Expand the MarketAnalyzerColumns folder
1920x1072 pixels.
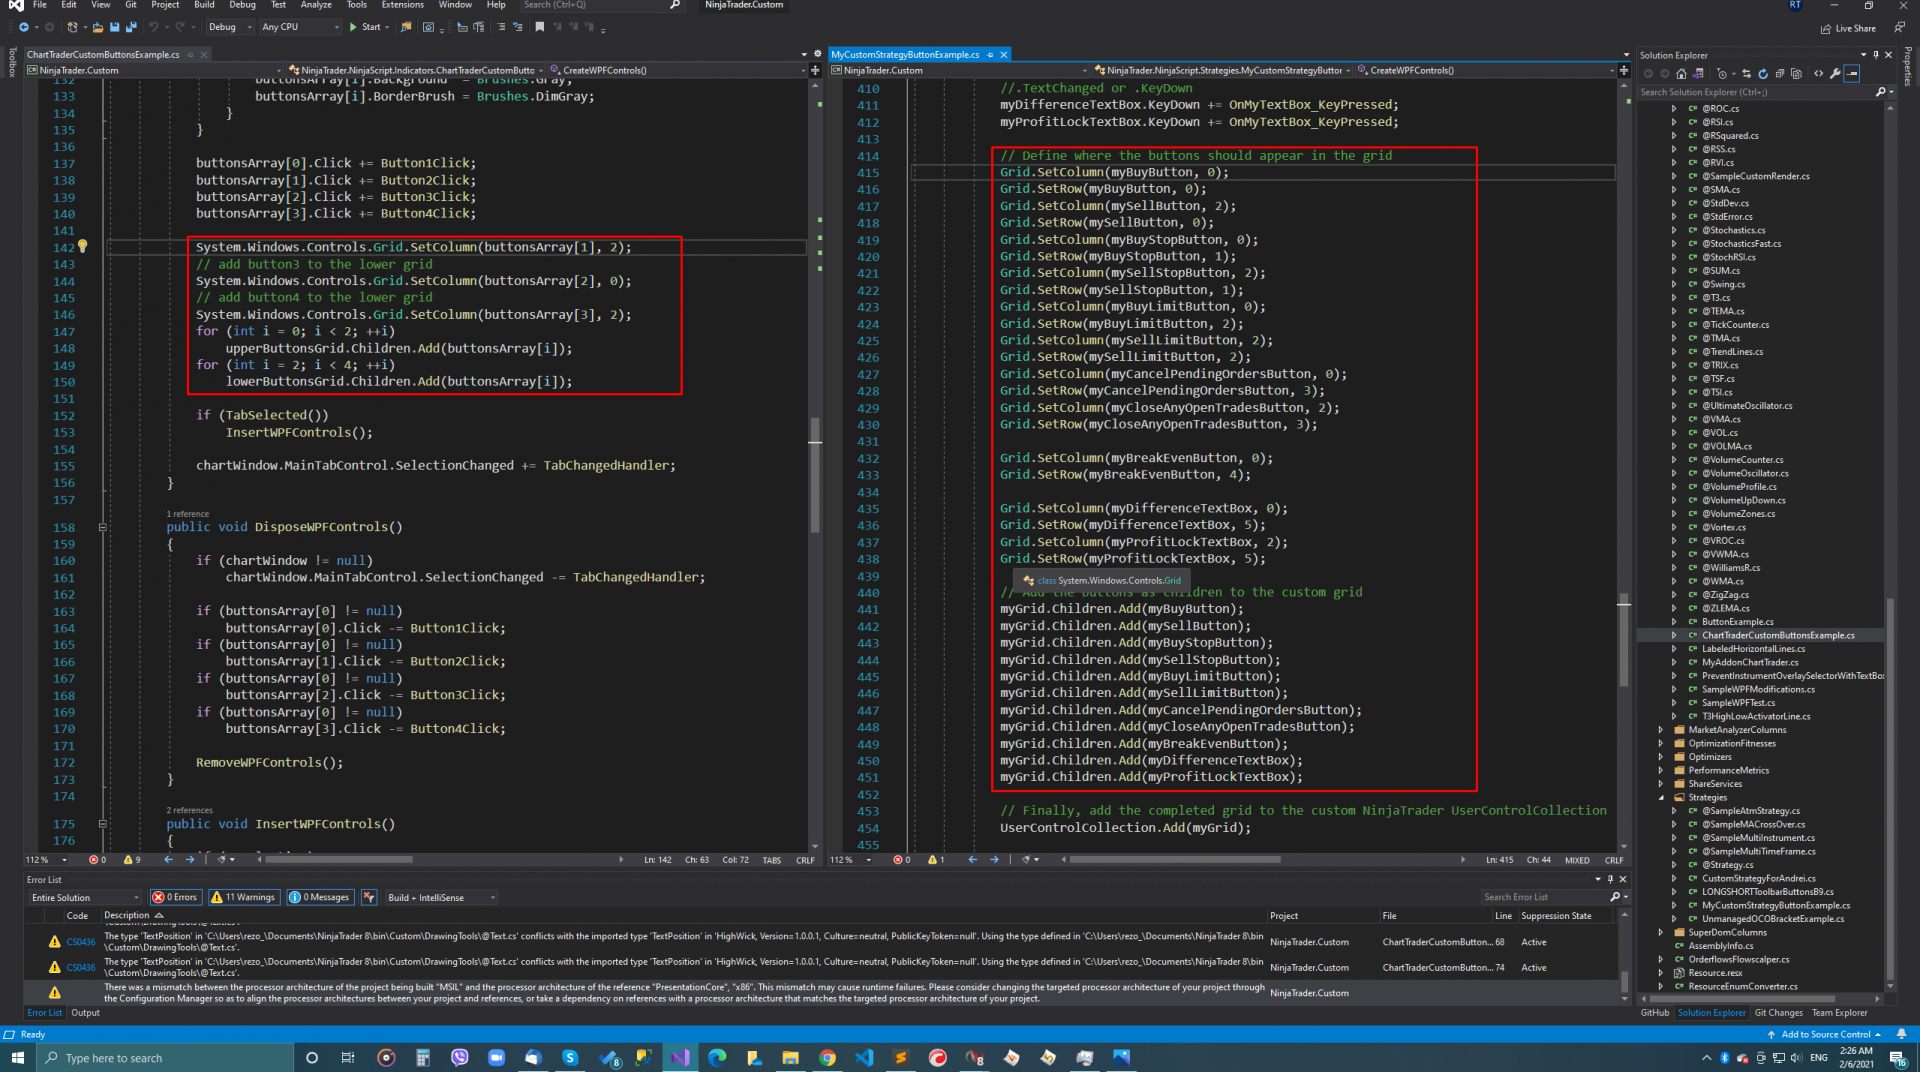1661,730
